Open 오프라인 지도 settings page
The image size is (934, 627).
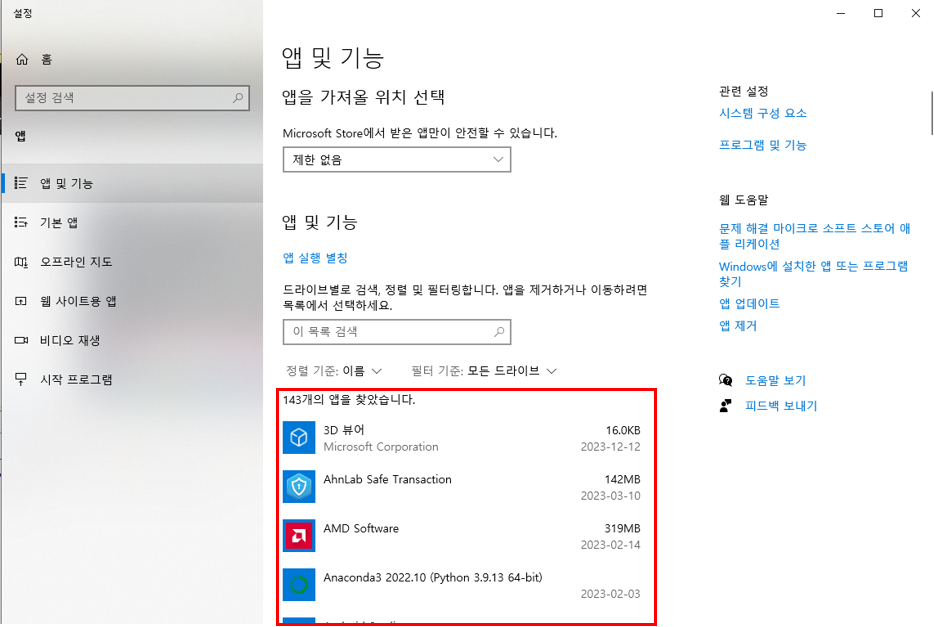(x=132, y=262)
